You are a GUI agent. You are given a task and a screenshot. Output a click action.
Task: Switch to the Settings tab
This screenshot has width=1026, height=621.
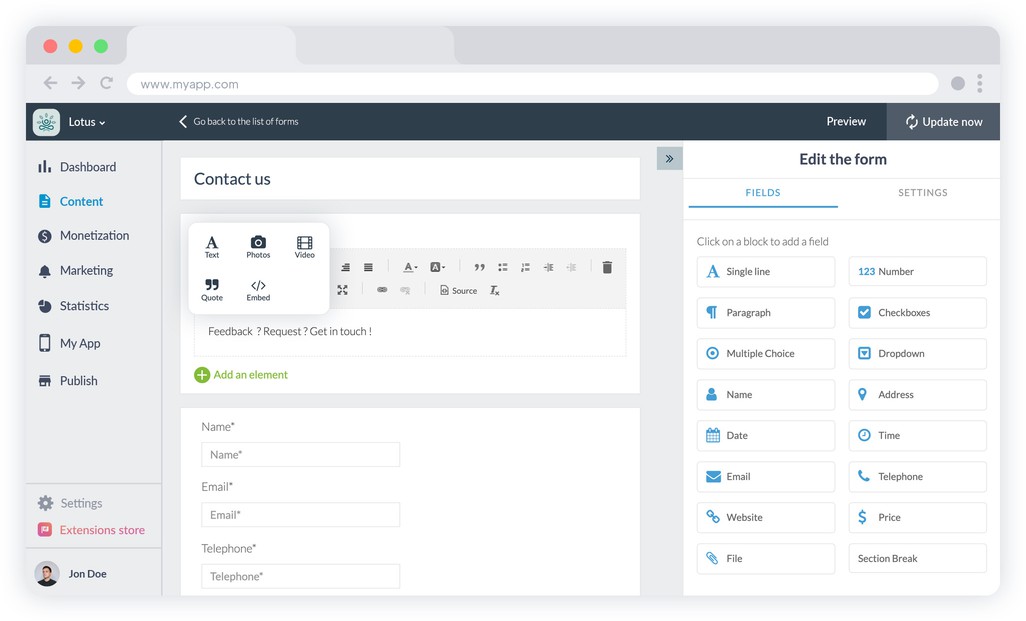coord(922,193)
